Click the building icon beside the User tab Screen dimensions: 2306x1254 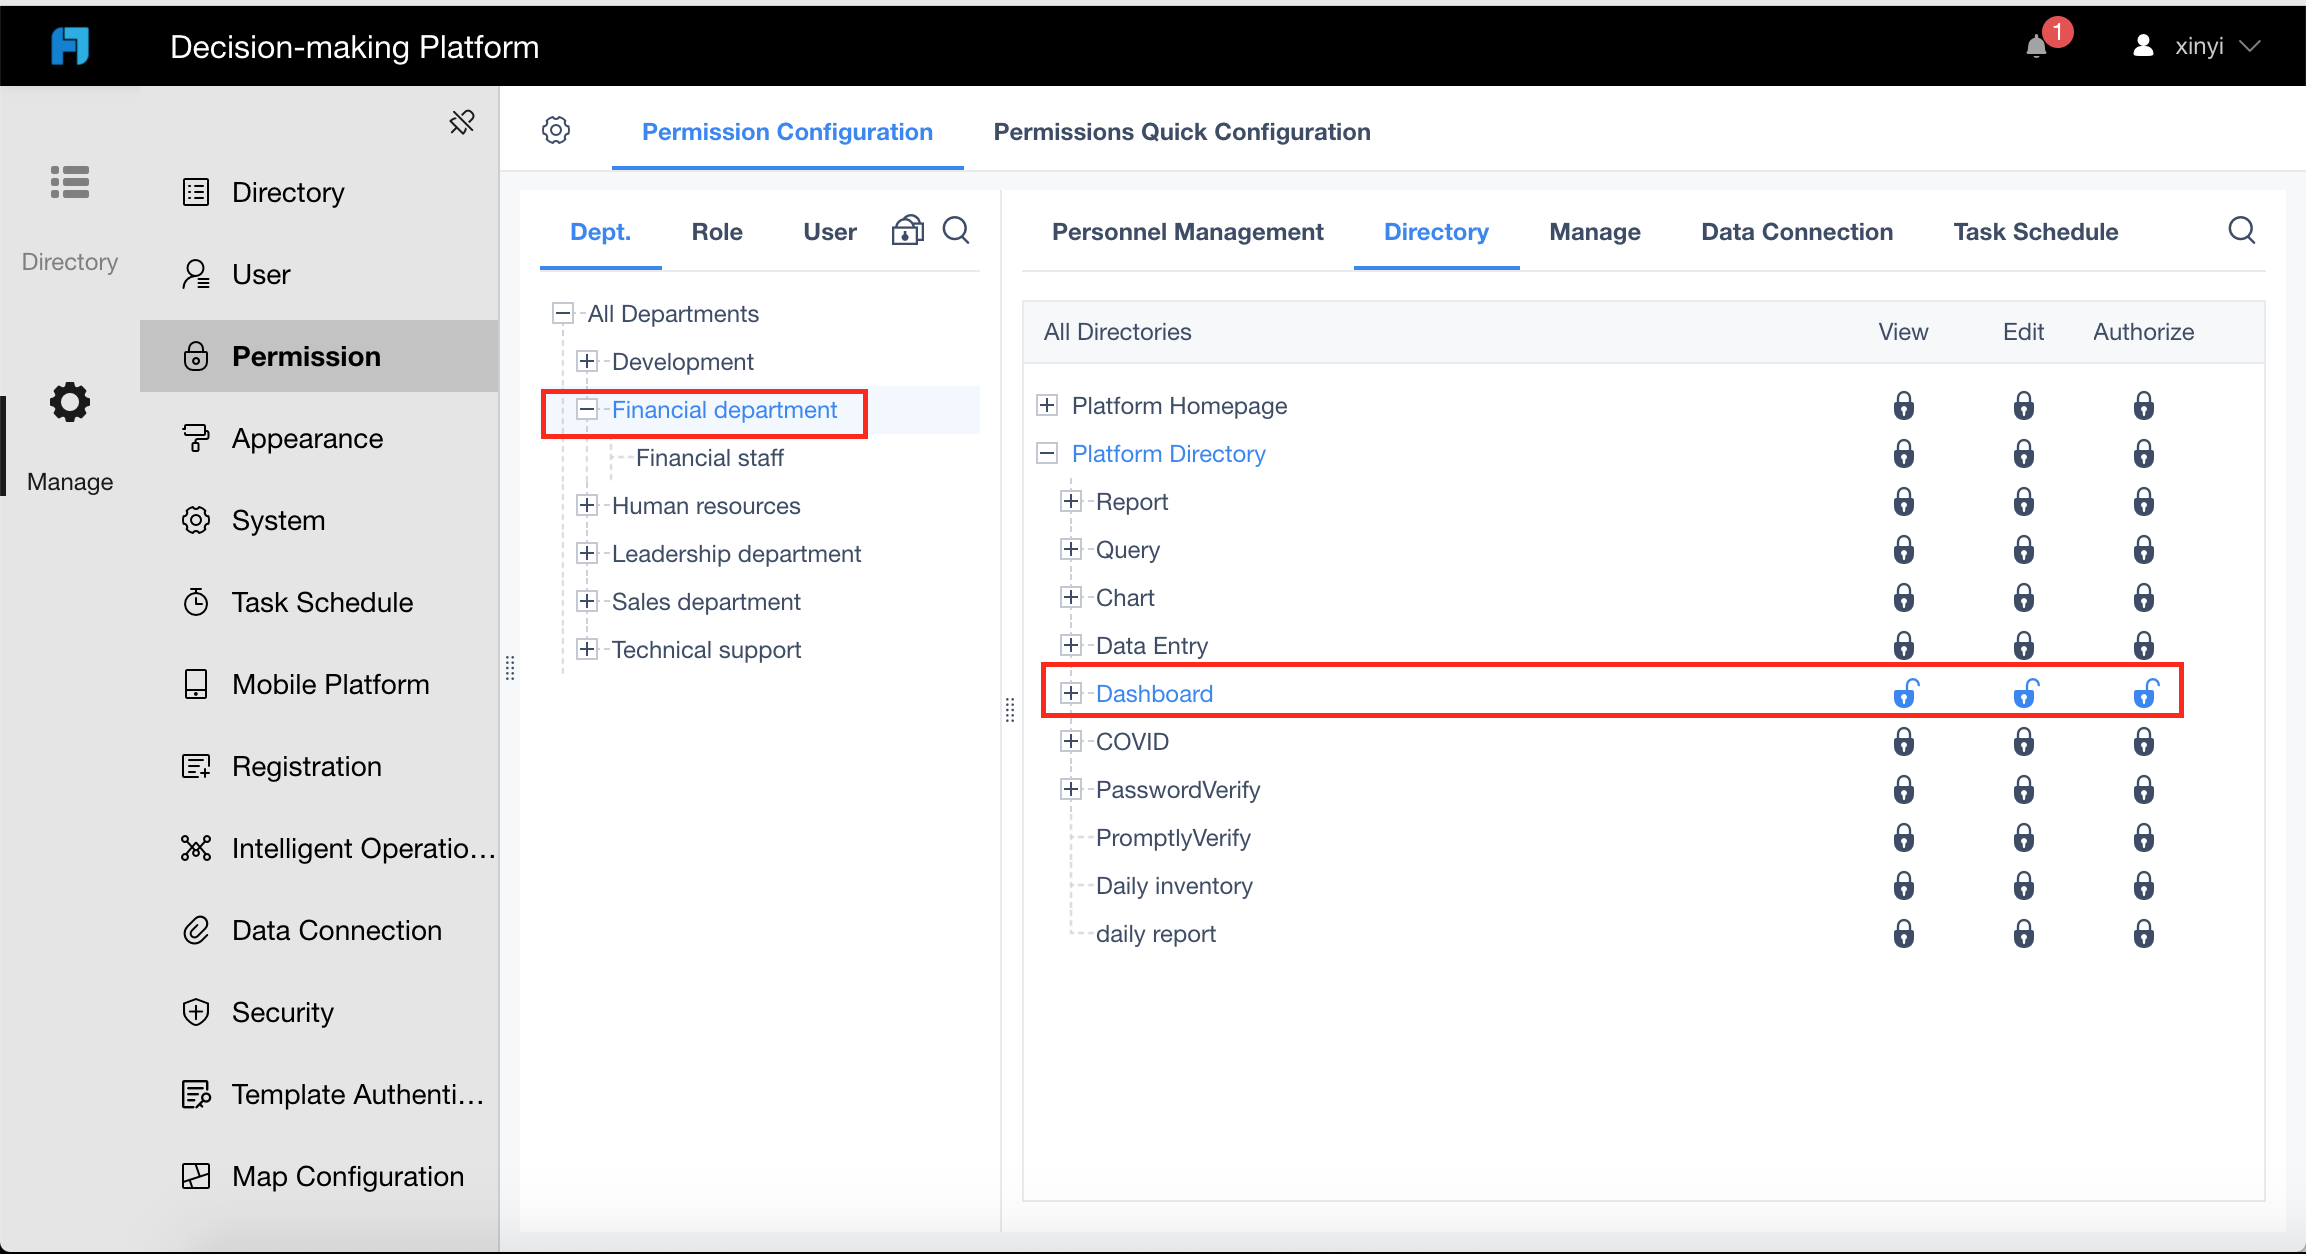tap(907, 231)
